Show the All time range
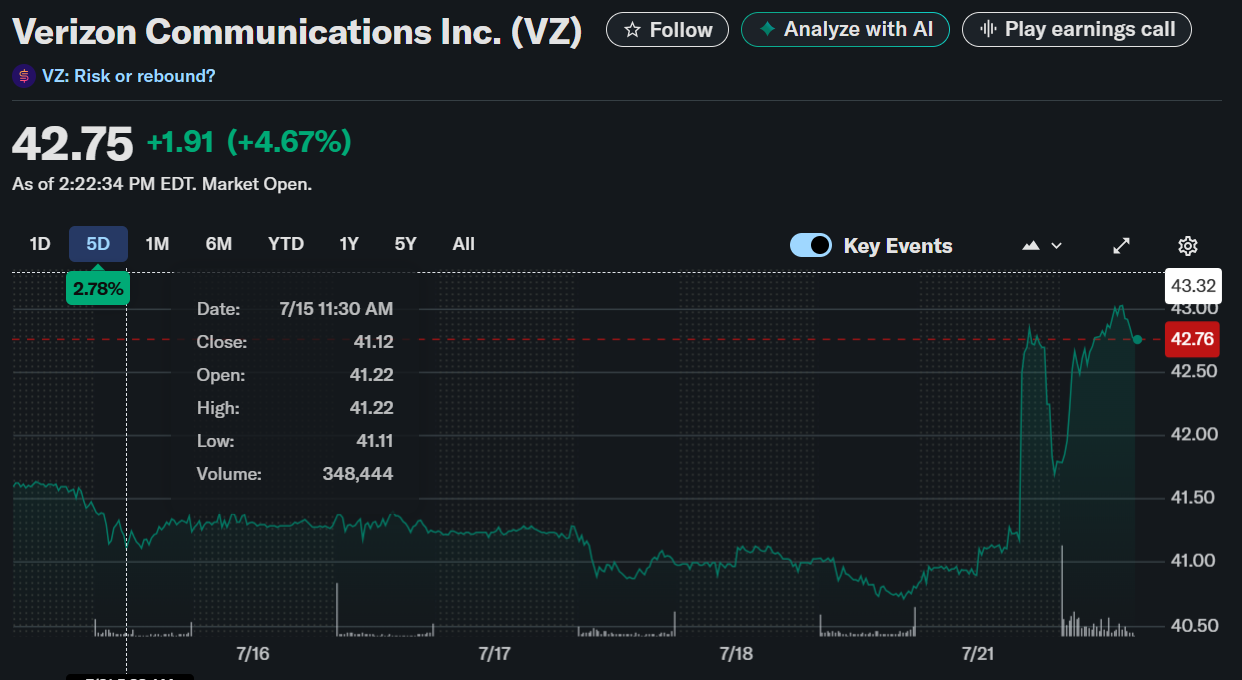The image size is (1242, 680). tap(463, 244)
